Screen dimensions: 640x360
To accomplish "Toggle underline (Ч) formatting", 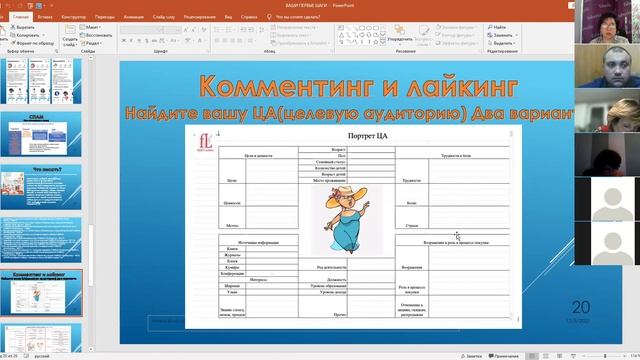I will click(x=139, y=40).
